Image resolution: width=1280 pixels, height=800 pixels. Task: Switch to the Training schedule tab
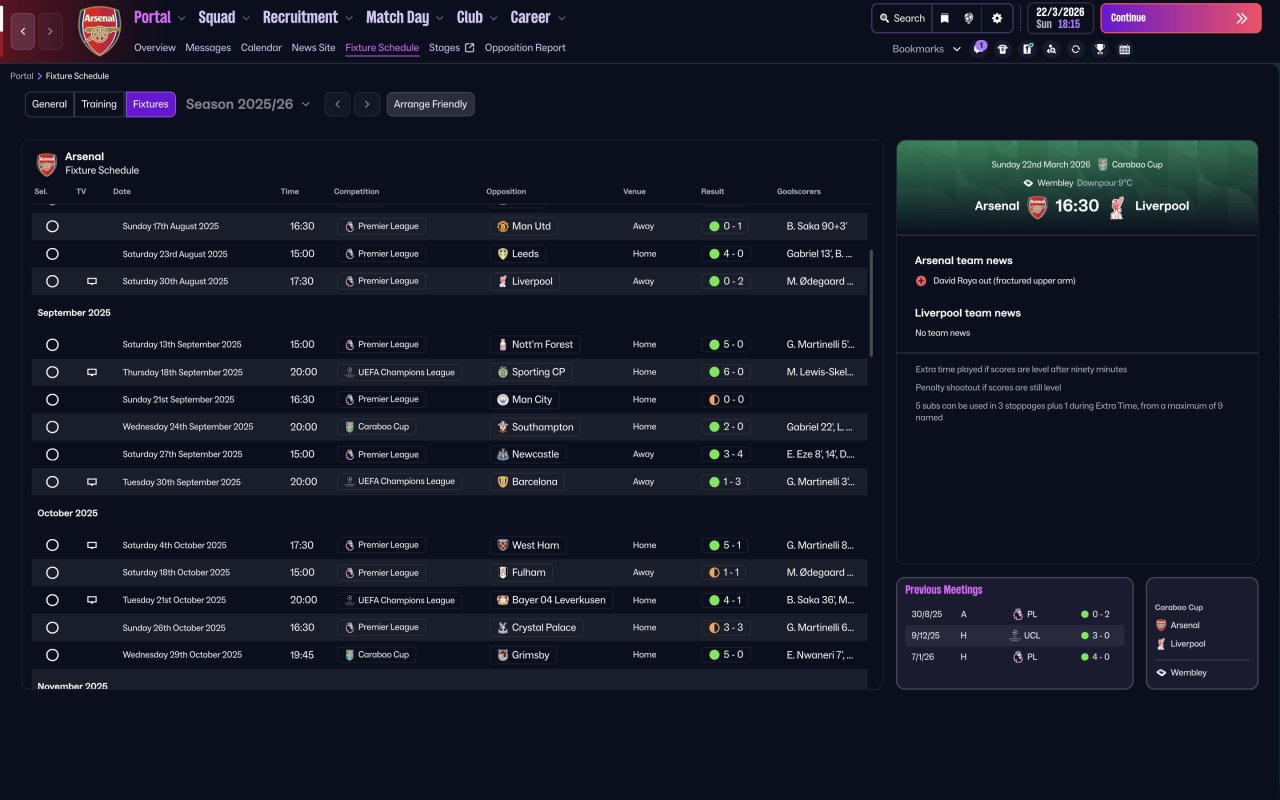pyautogui.click(x=99, y=104)
